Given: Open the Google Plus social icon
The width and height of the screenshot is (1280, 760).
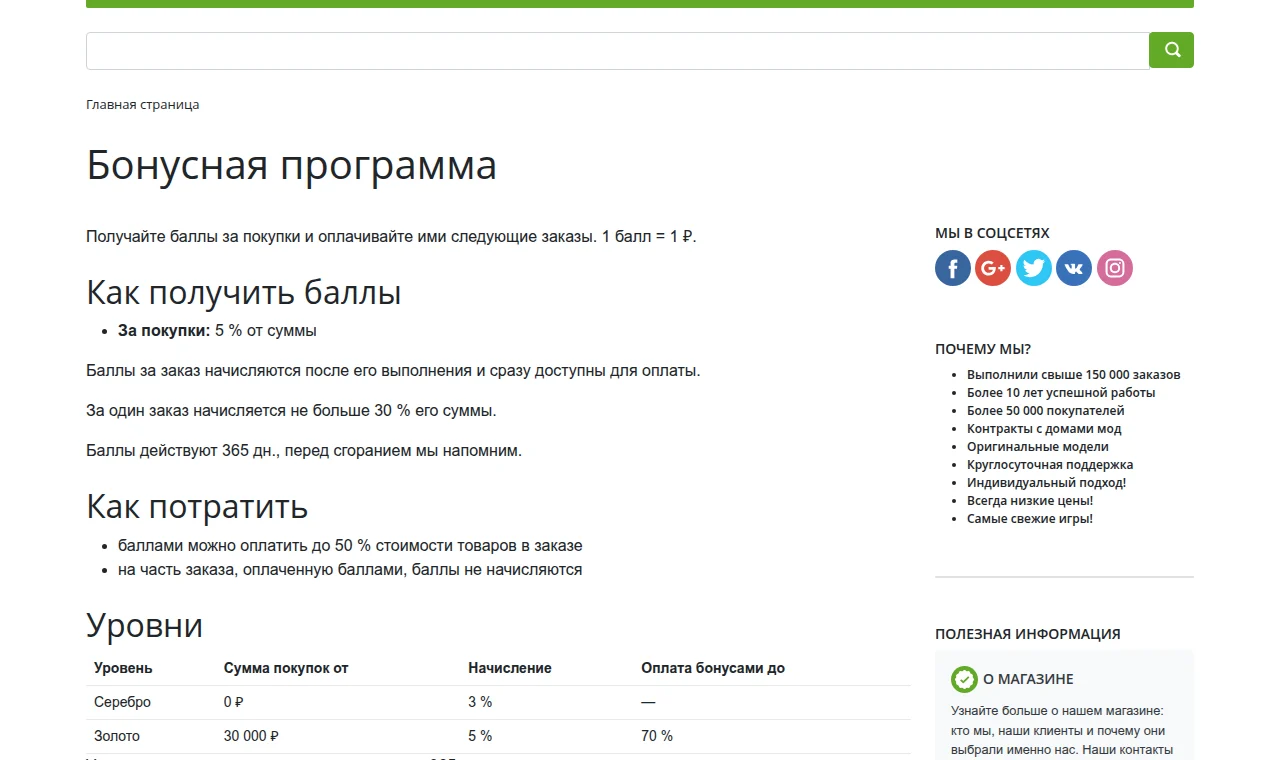Looking at the screenshot, I should point(993,268).
